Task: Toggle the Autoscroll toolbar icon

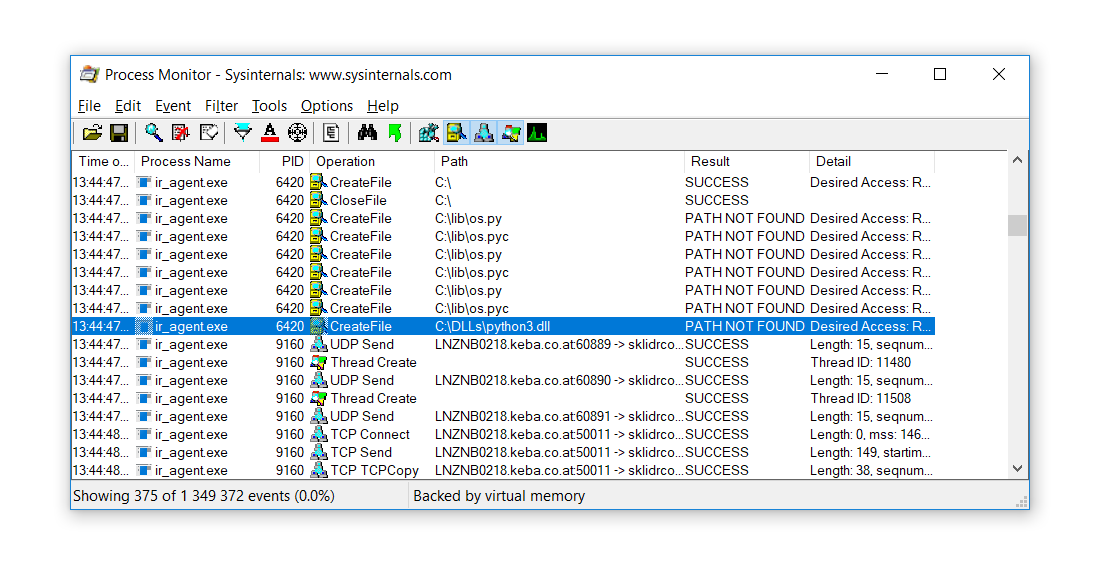Action: tap(181, 133)
